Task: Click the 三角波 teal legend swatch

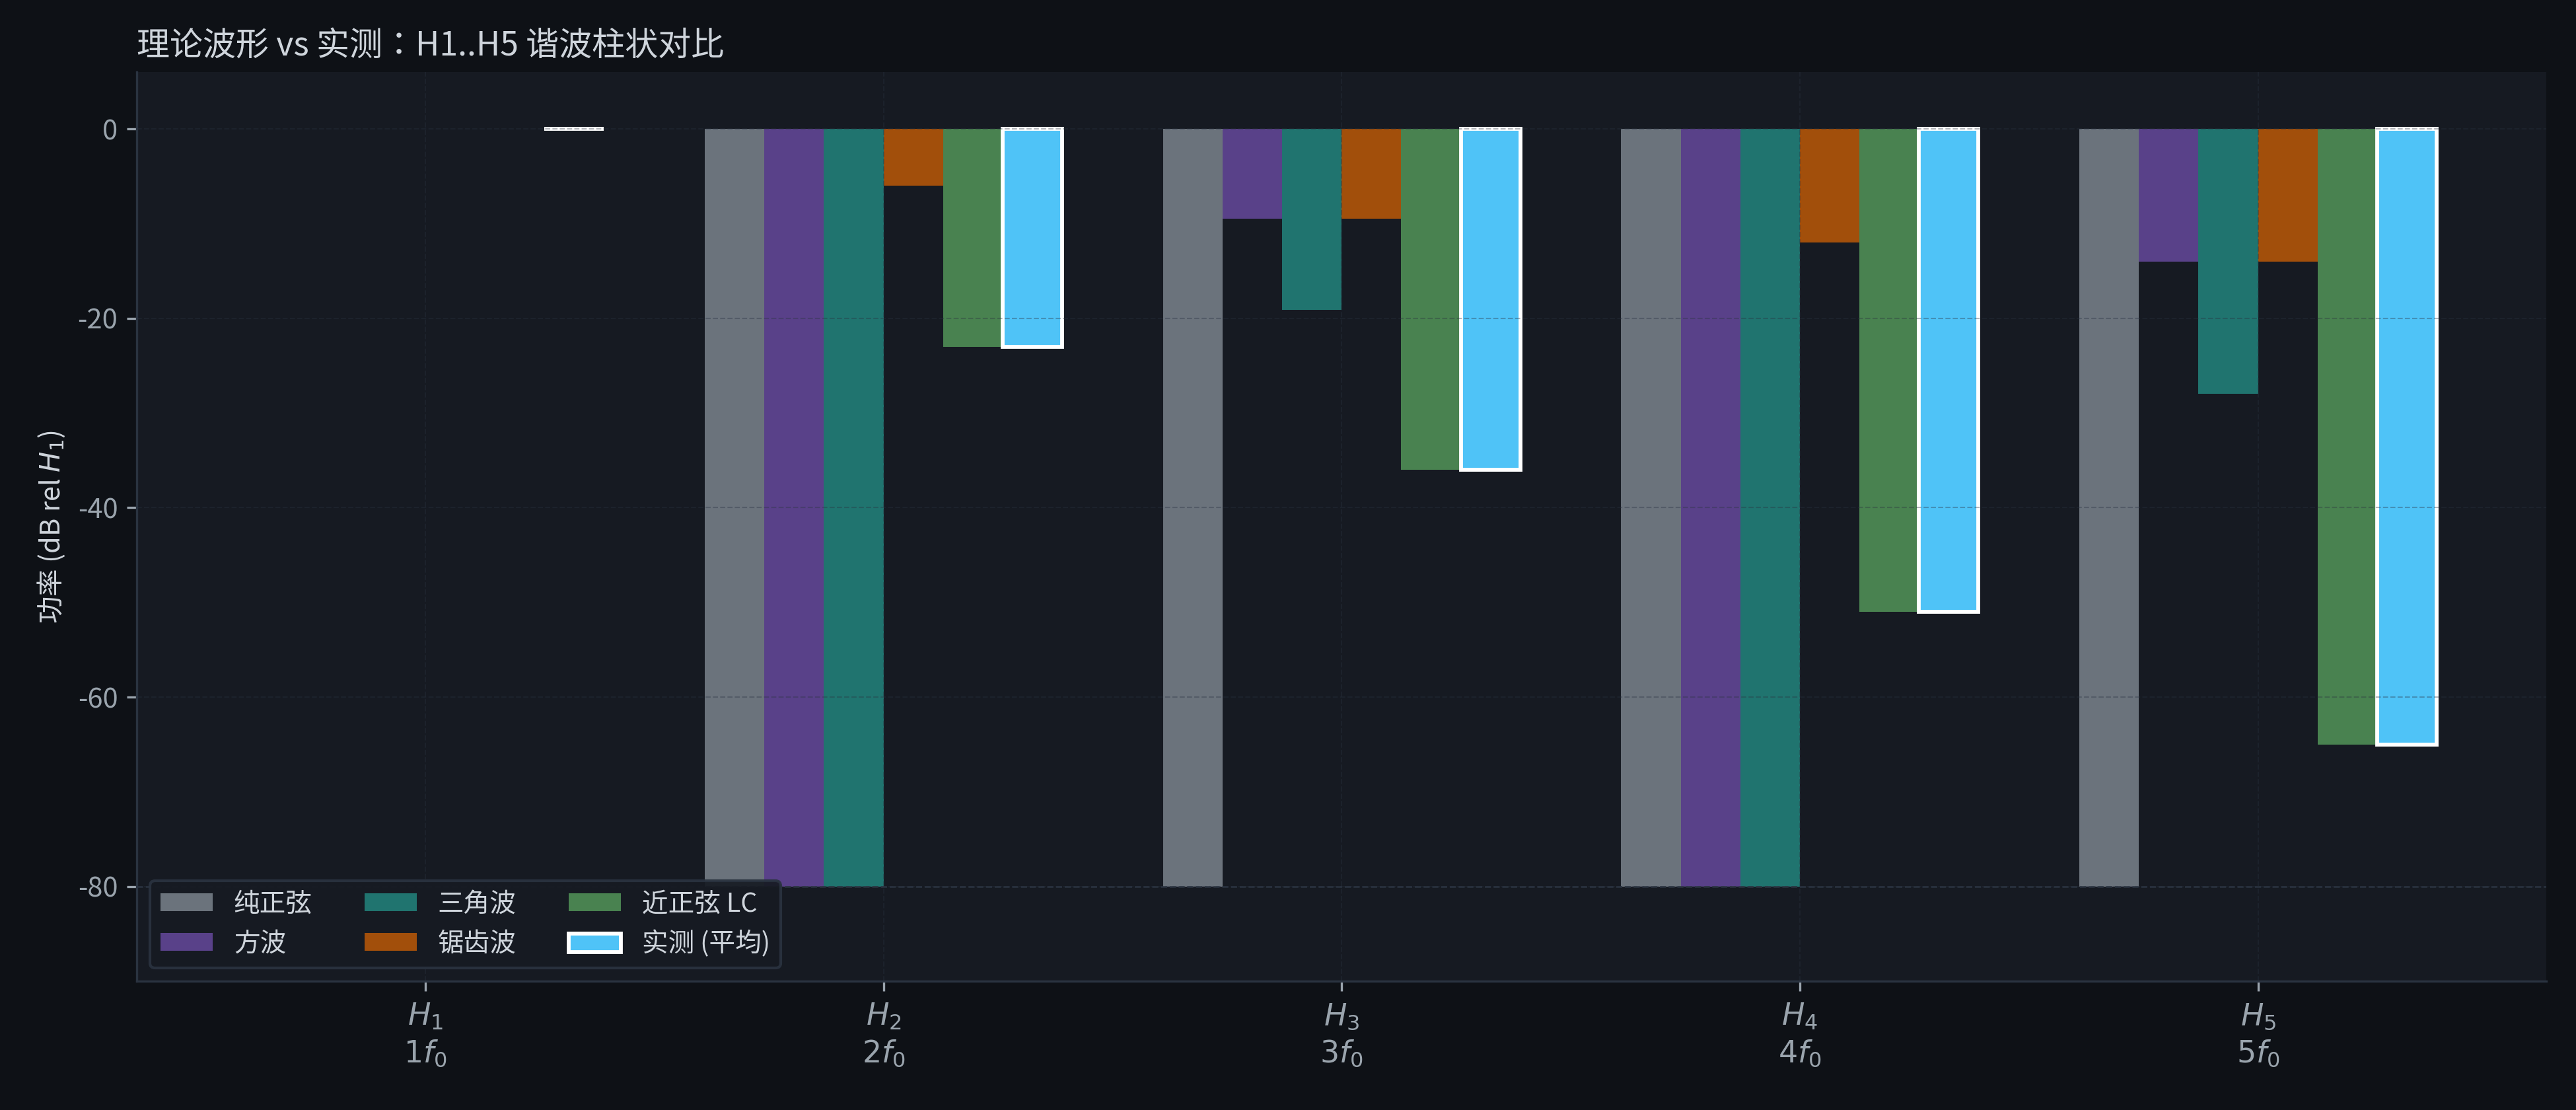Action: click(x=390, y=902)
